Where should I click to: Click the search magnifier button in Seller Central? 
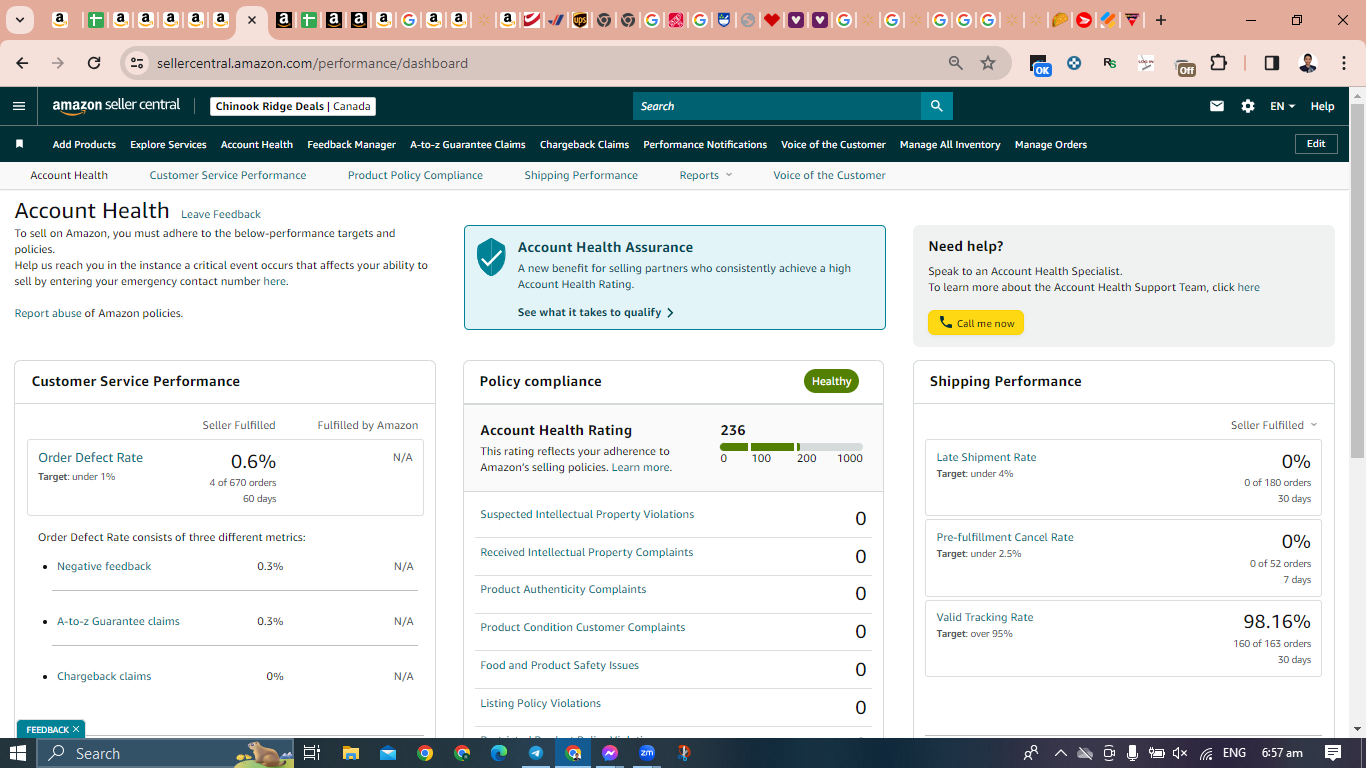point(936,106)
